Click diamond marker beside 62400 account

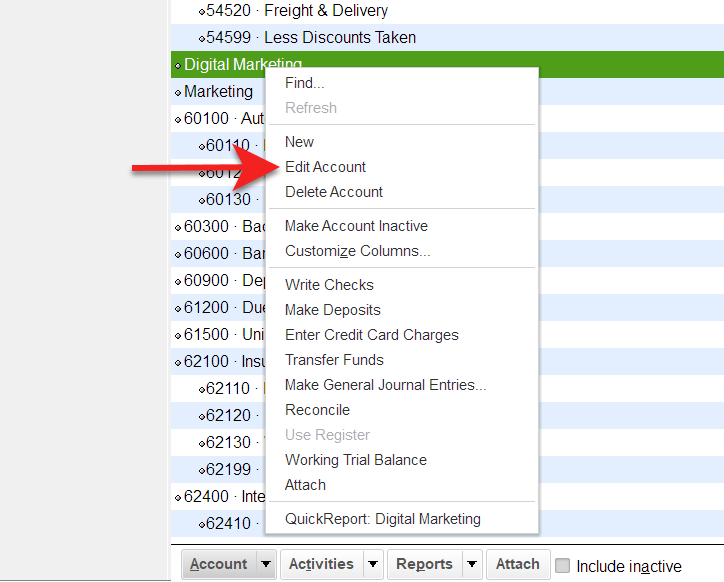click(178, 498)
